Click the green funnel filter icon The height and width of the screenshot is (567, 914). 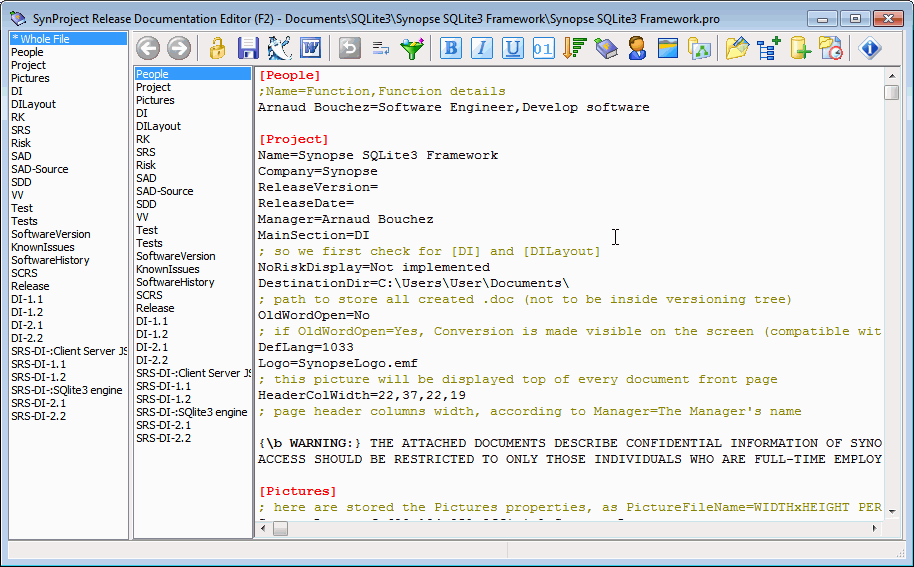click(412, 48)
